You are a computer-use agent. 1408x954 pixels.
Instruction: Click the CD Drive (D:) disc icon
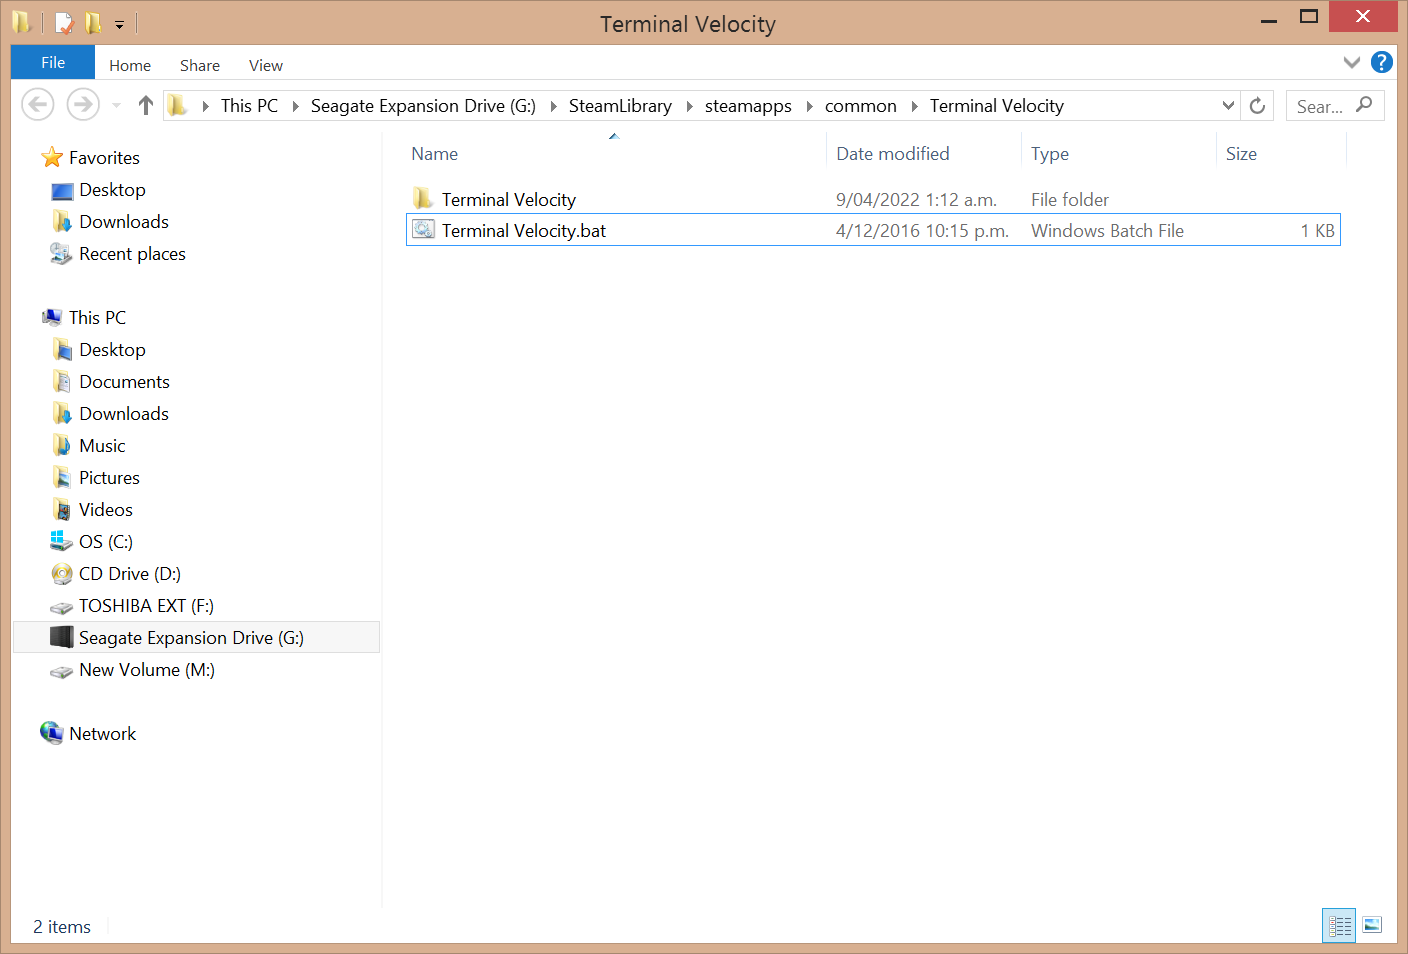coord(62,574)
